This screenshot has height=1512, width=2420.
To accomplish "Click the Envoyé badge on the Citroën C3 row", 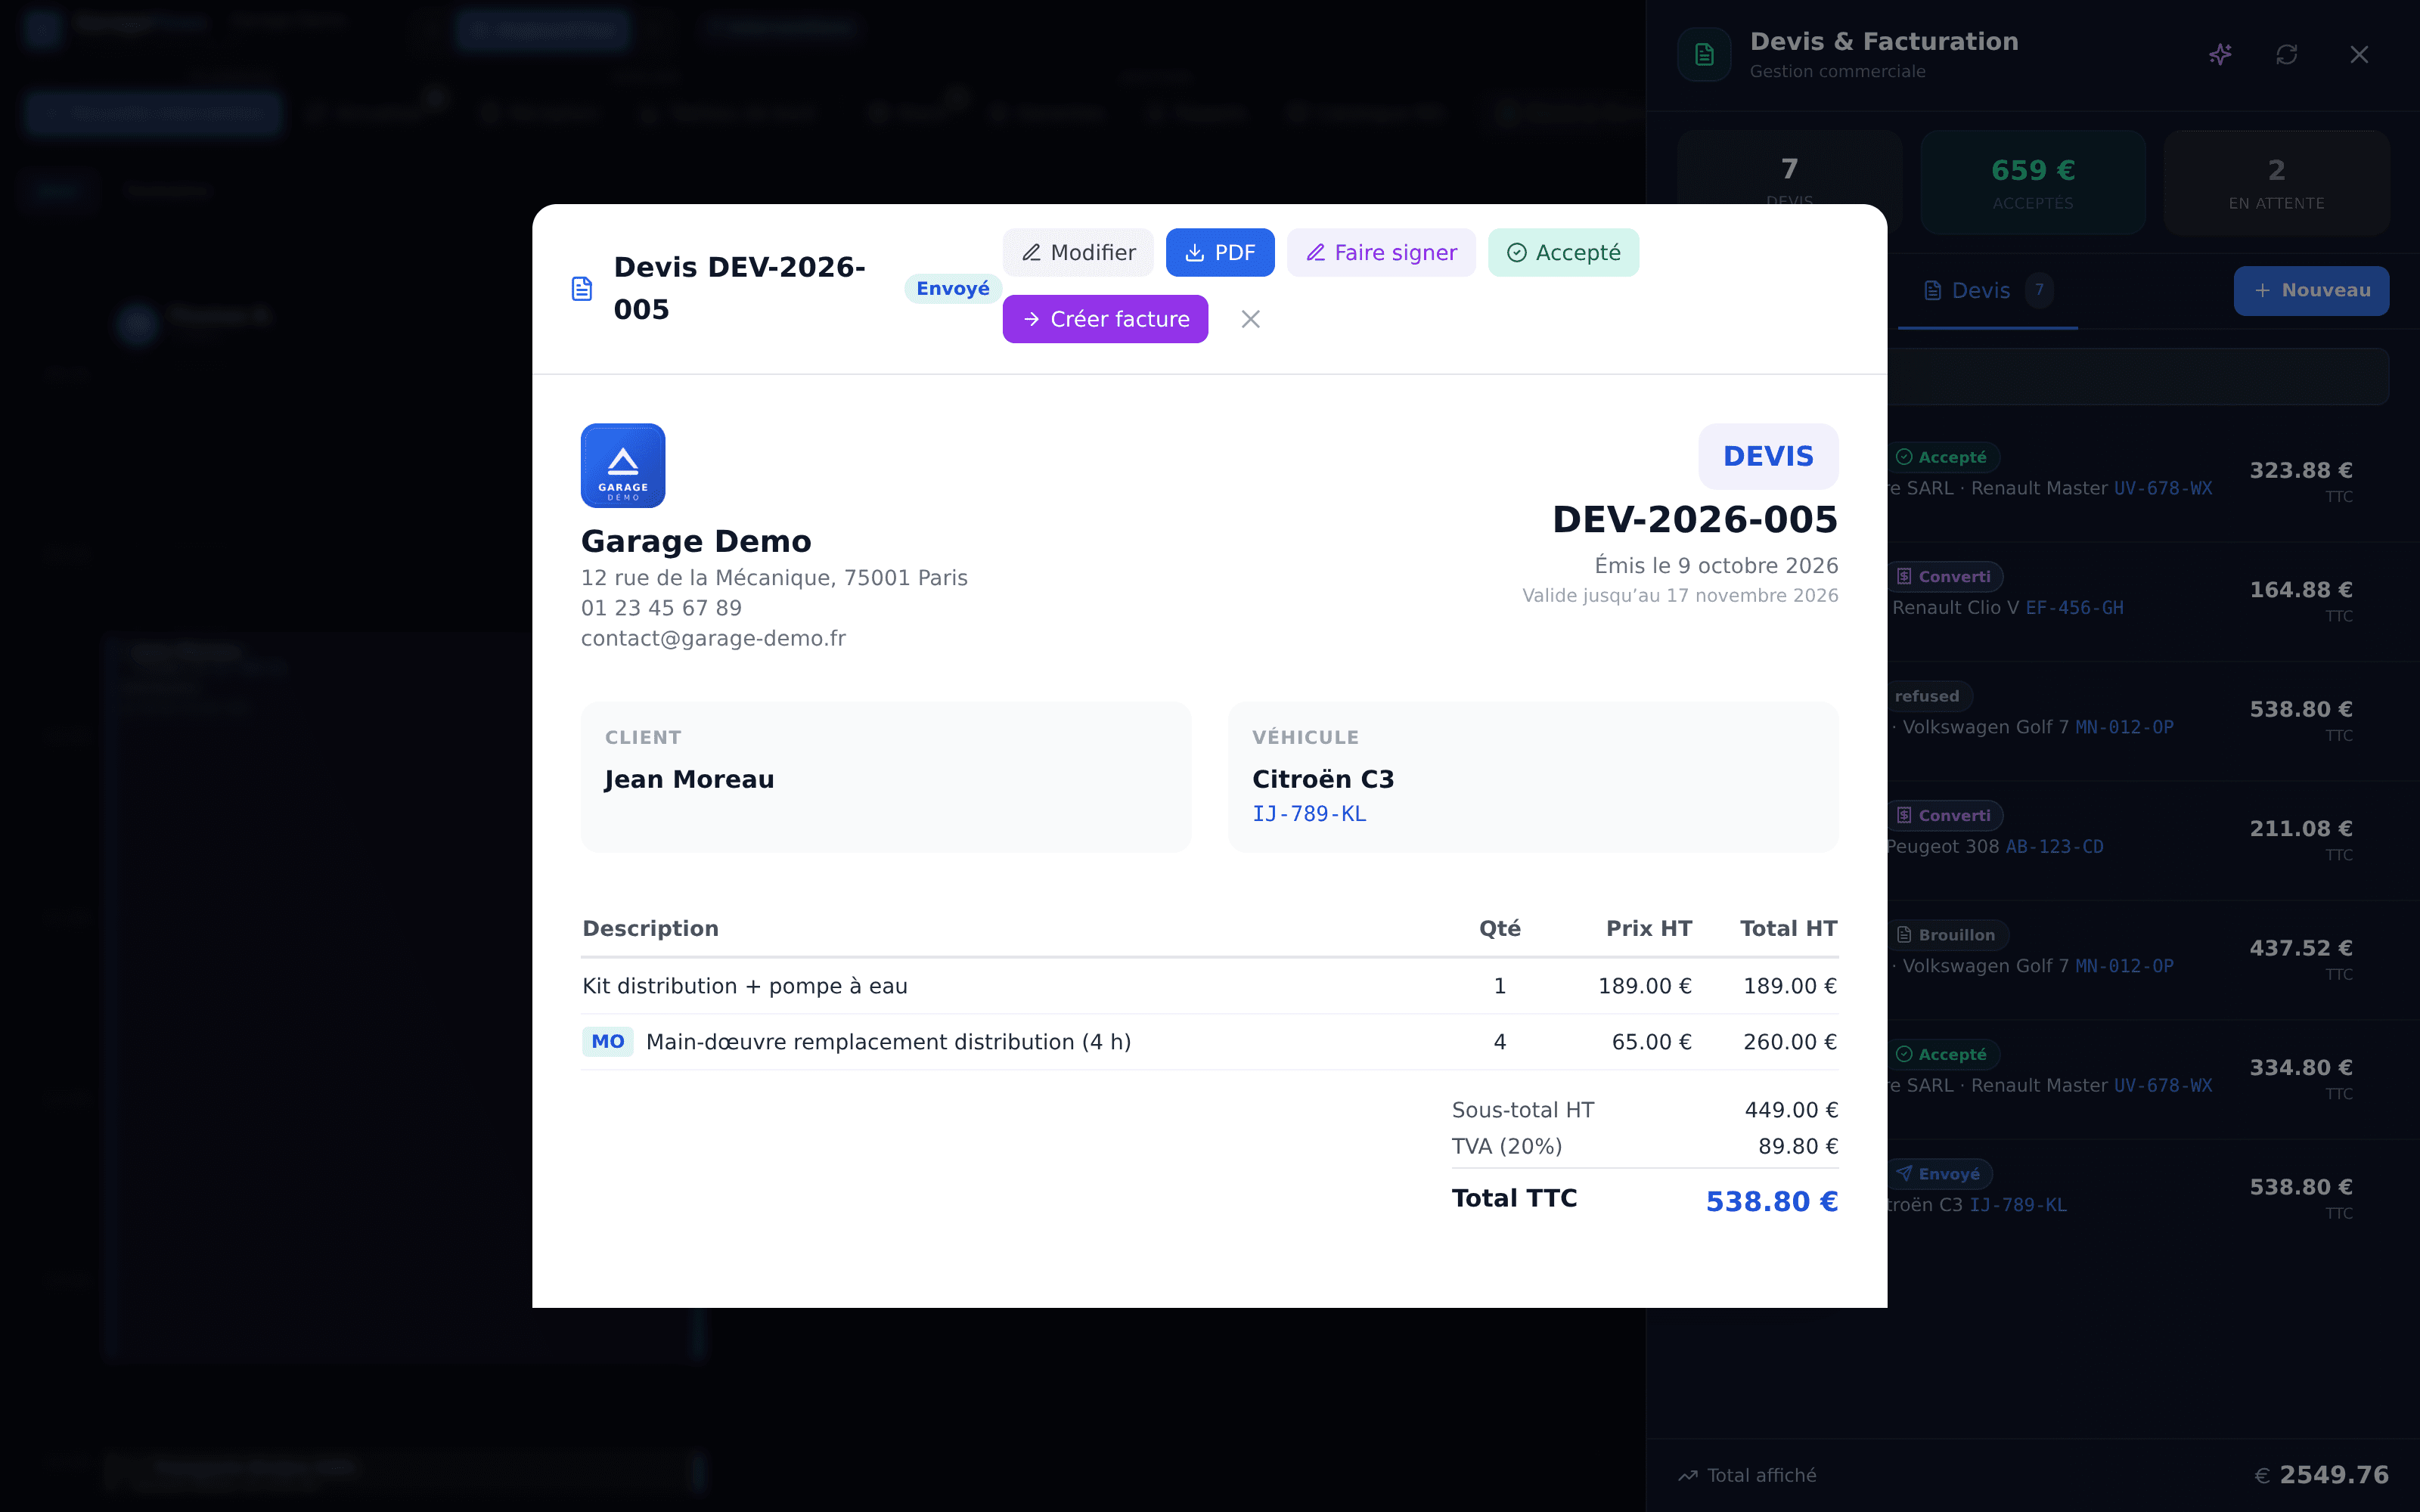I will point(1939,1174).
